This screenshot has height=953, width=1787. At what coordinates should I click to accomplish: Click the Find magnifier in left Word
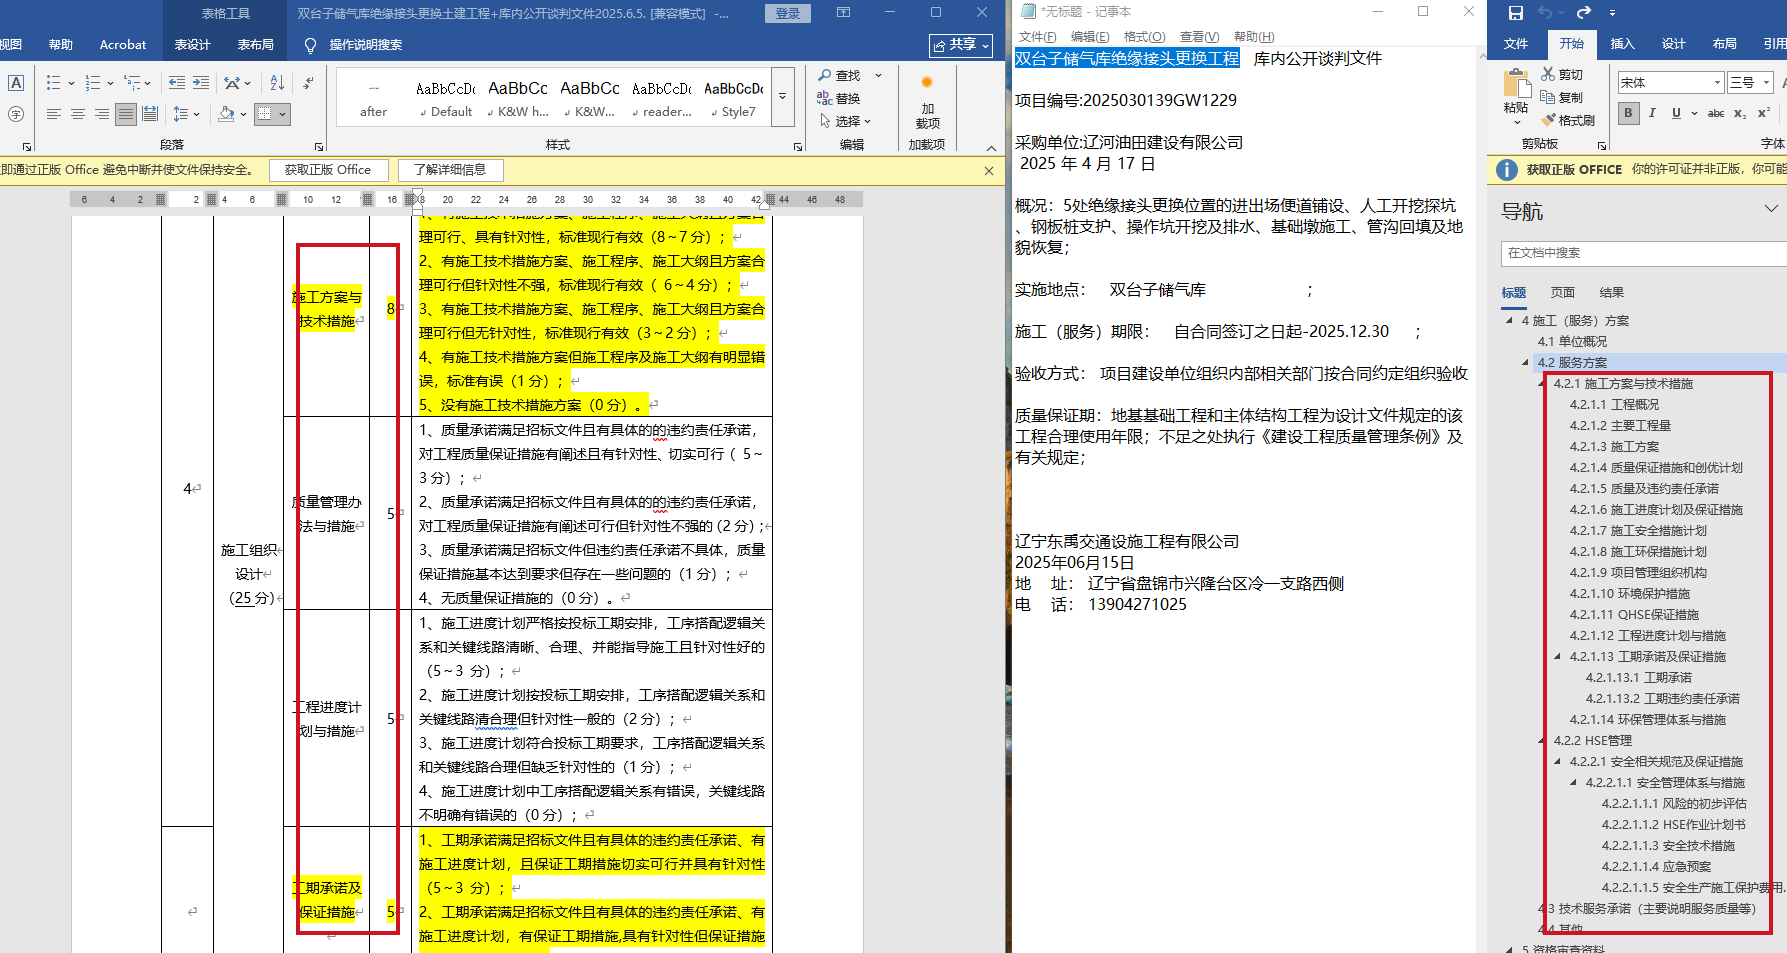pos(840,76)
